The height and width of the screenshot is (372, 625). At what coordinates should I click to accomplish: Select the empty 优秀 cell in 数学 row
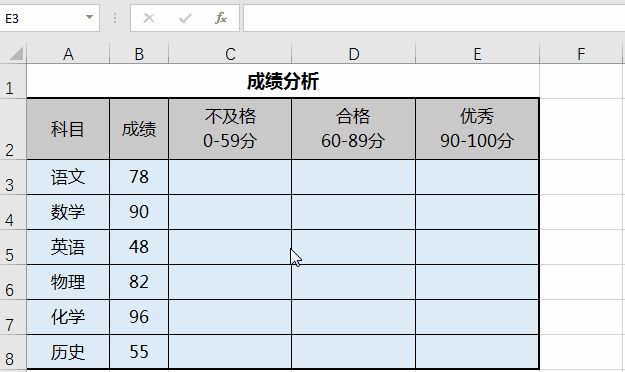pos(477,212)
